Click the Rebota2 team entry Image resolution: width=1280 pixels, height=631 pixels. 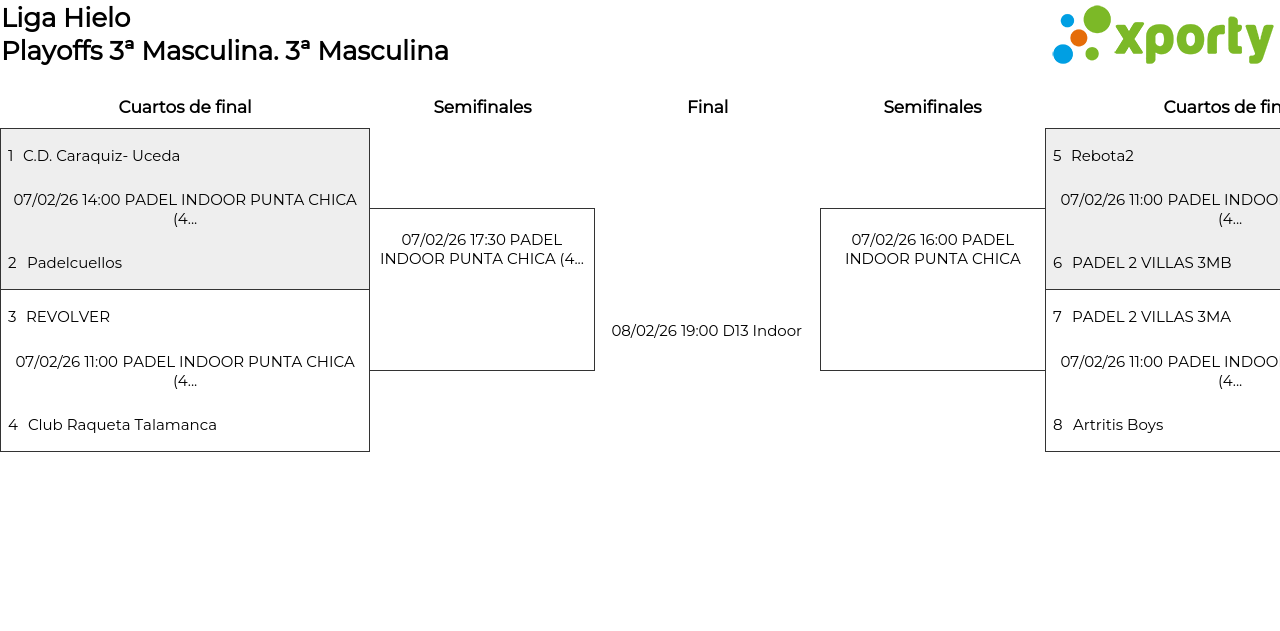(1102, 156)
